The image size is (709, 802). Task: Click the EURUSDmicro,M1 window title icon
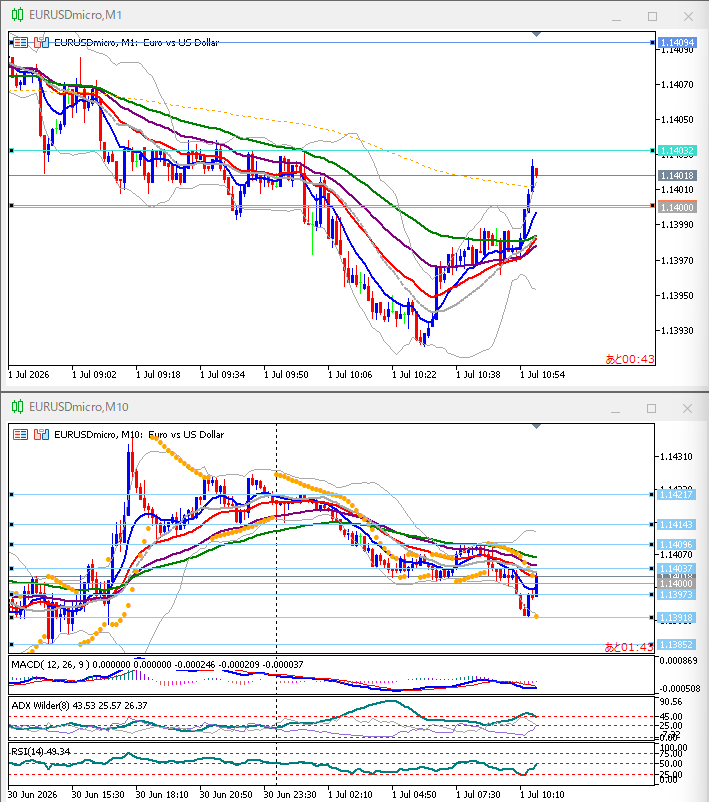click(x=17, y=15)
